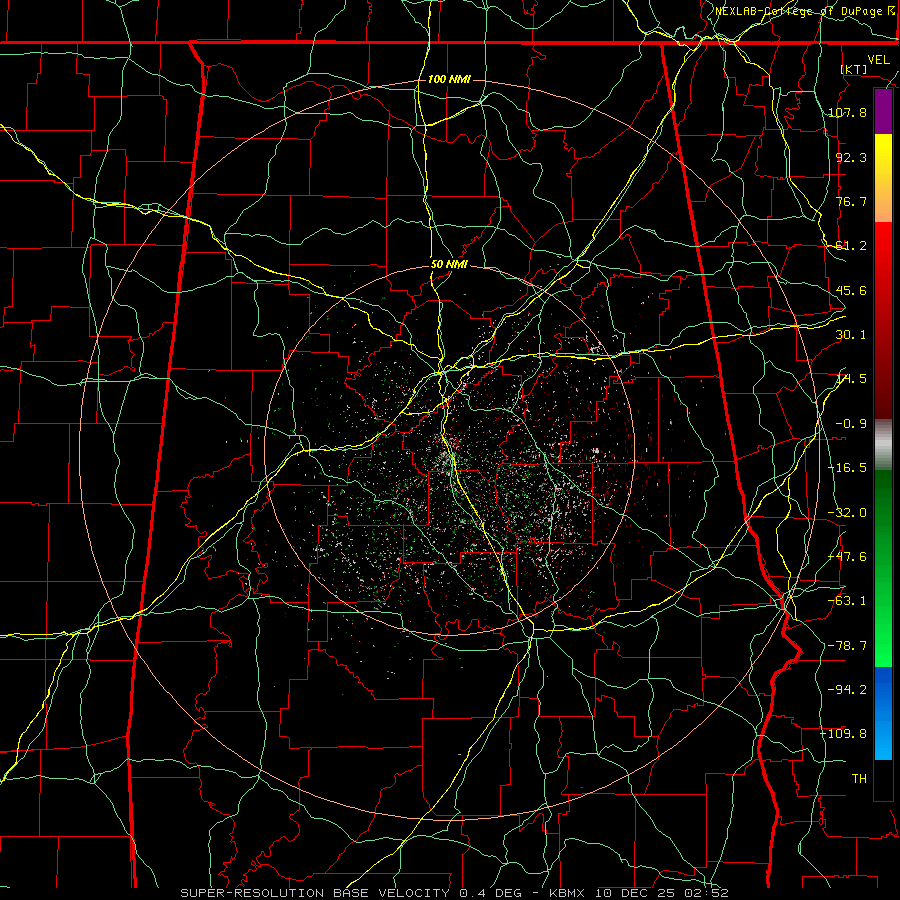Click the -32.0 scale value
The image size is (900, 900).
point(847,513)
